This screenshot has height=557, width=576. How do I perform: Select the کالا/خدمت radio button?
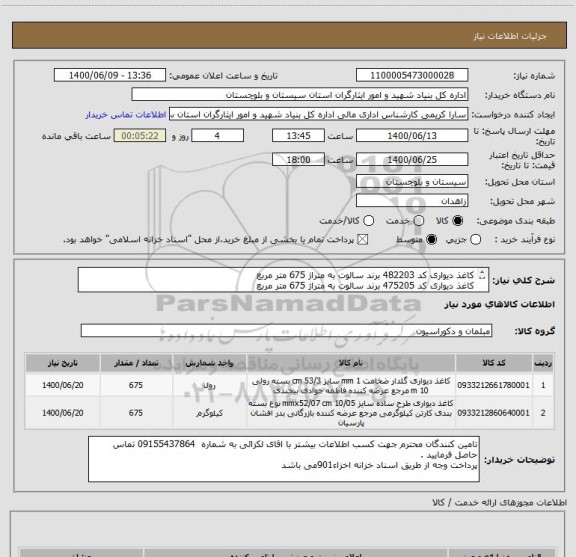[368, 221]
